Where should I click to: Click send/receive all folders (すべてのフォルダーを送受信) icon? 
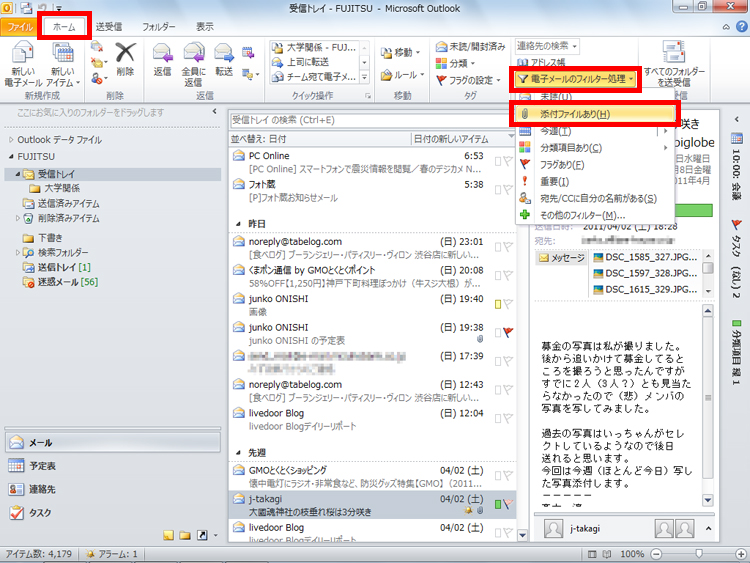pyautogui.click(x=673, y=52)
